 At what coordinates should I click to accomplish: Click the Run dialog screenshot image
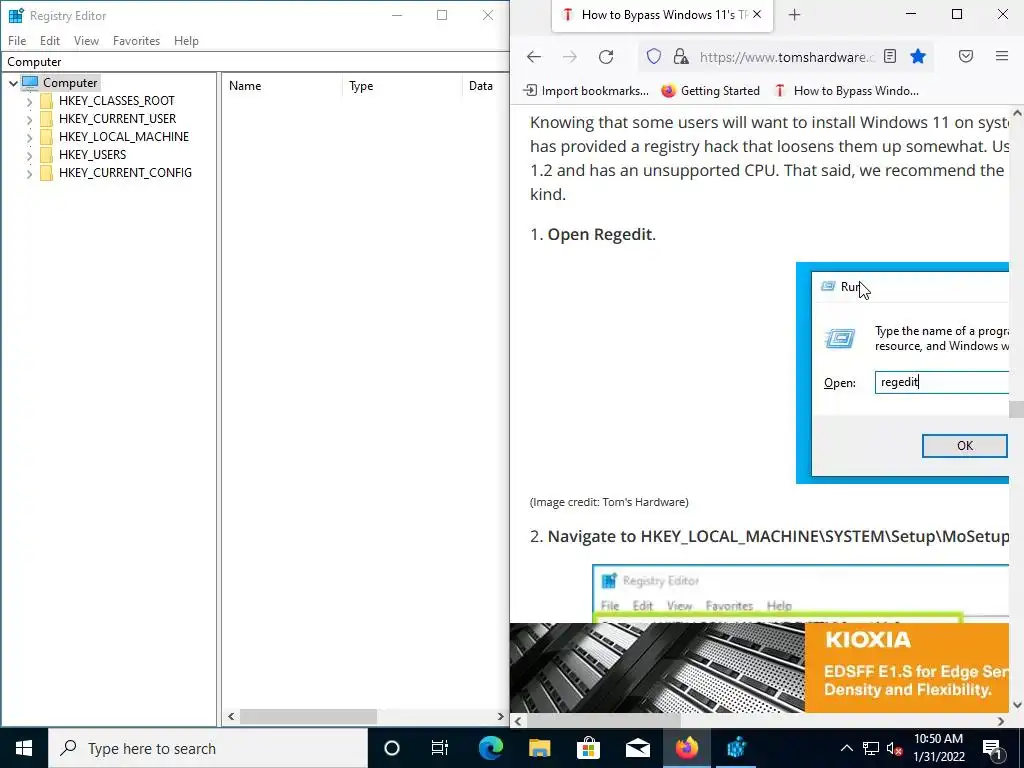point(903,373)
